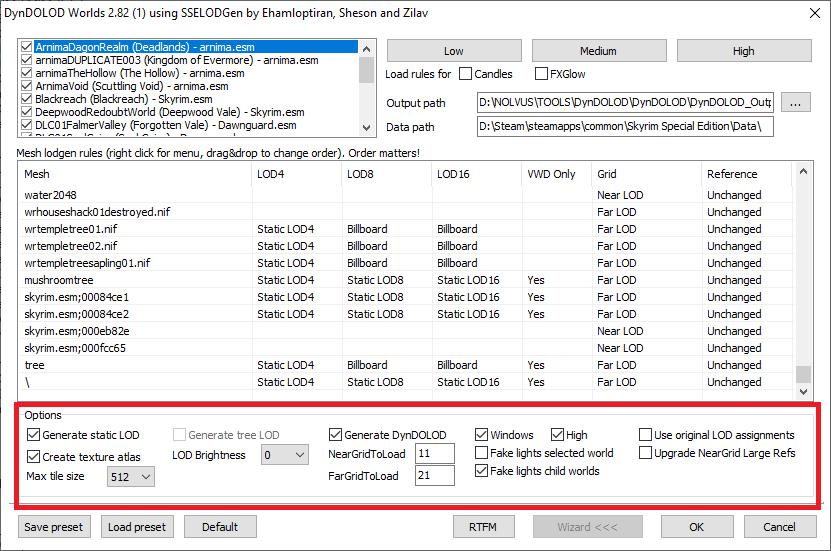Toggle arnimaTheHollow (The Hollow) checkbox
The image size is (831, 551).
[x=26, y=73]
